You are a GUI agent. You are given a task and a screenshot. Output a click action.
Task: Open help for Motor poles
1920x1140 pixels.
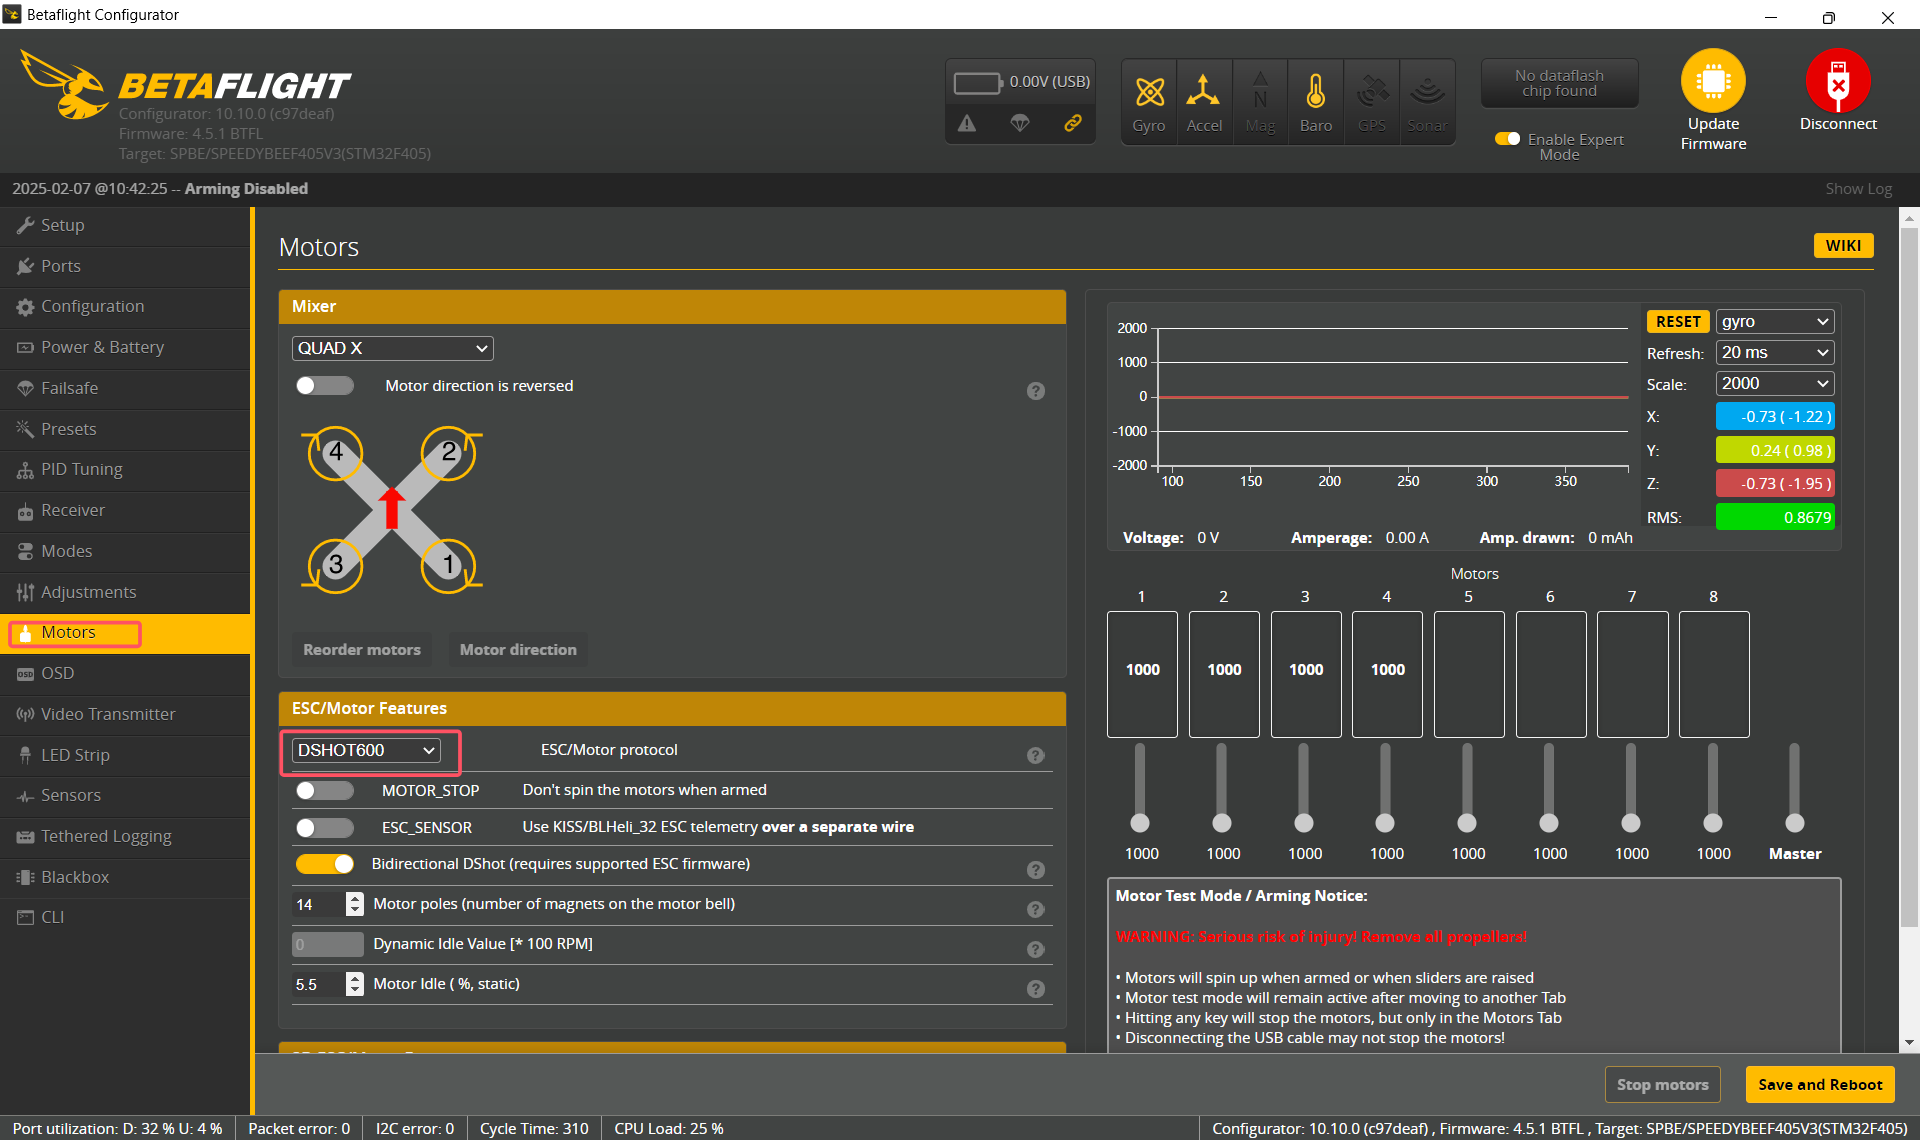click(1036, 910)
